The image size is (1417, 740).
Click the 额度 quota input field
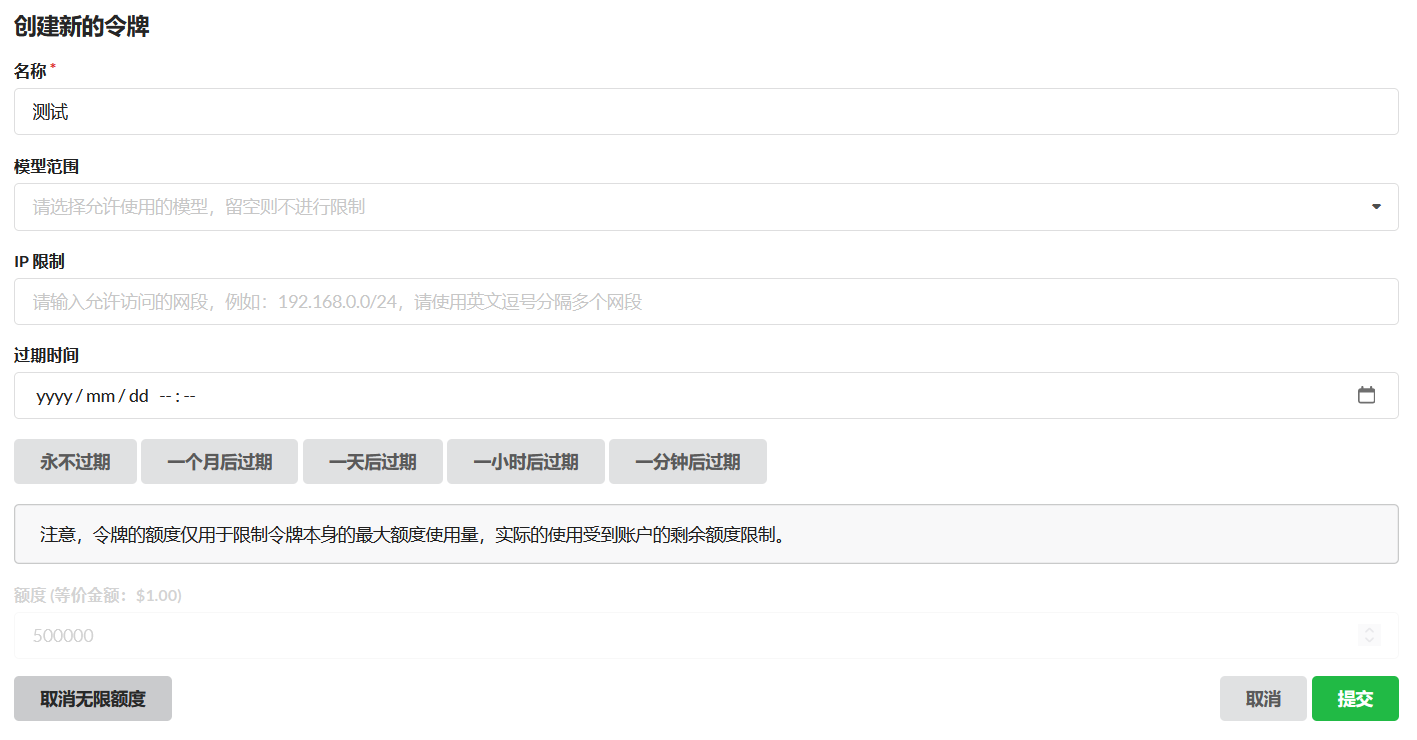coord(600,635)
